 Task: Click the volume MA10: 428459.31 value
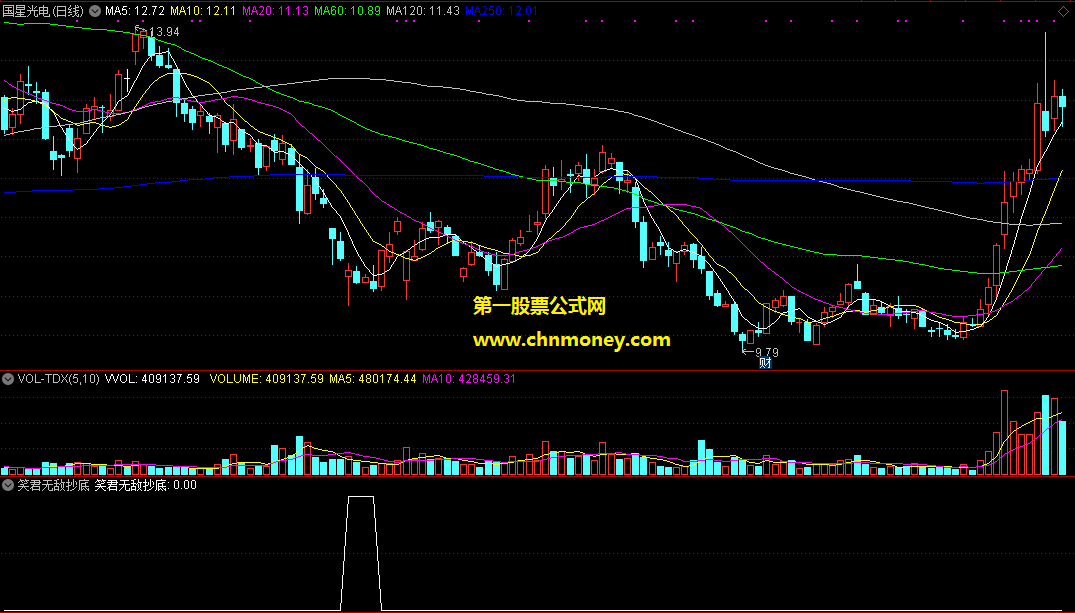point(469,378)
